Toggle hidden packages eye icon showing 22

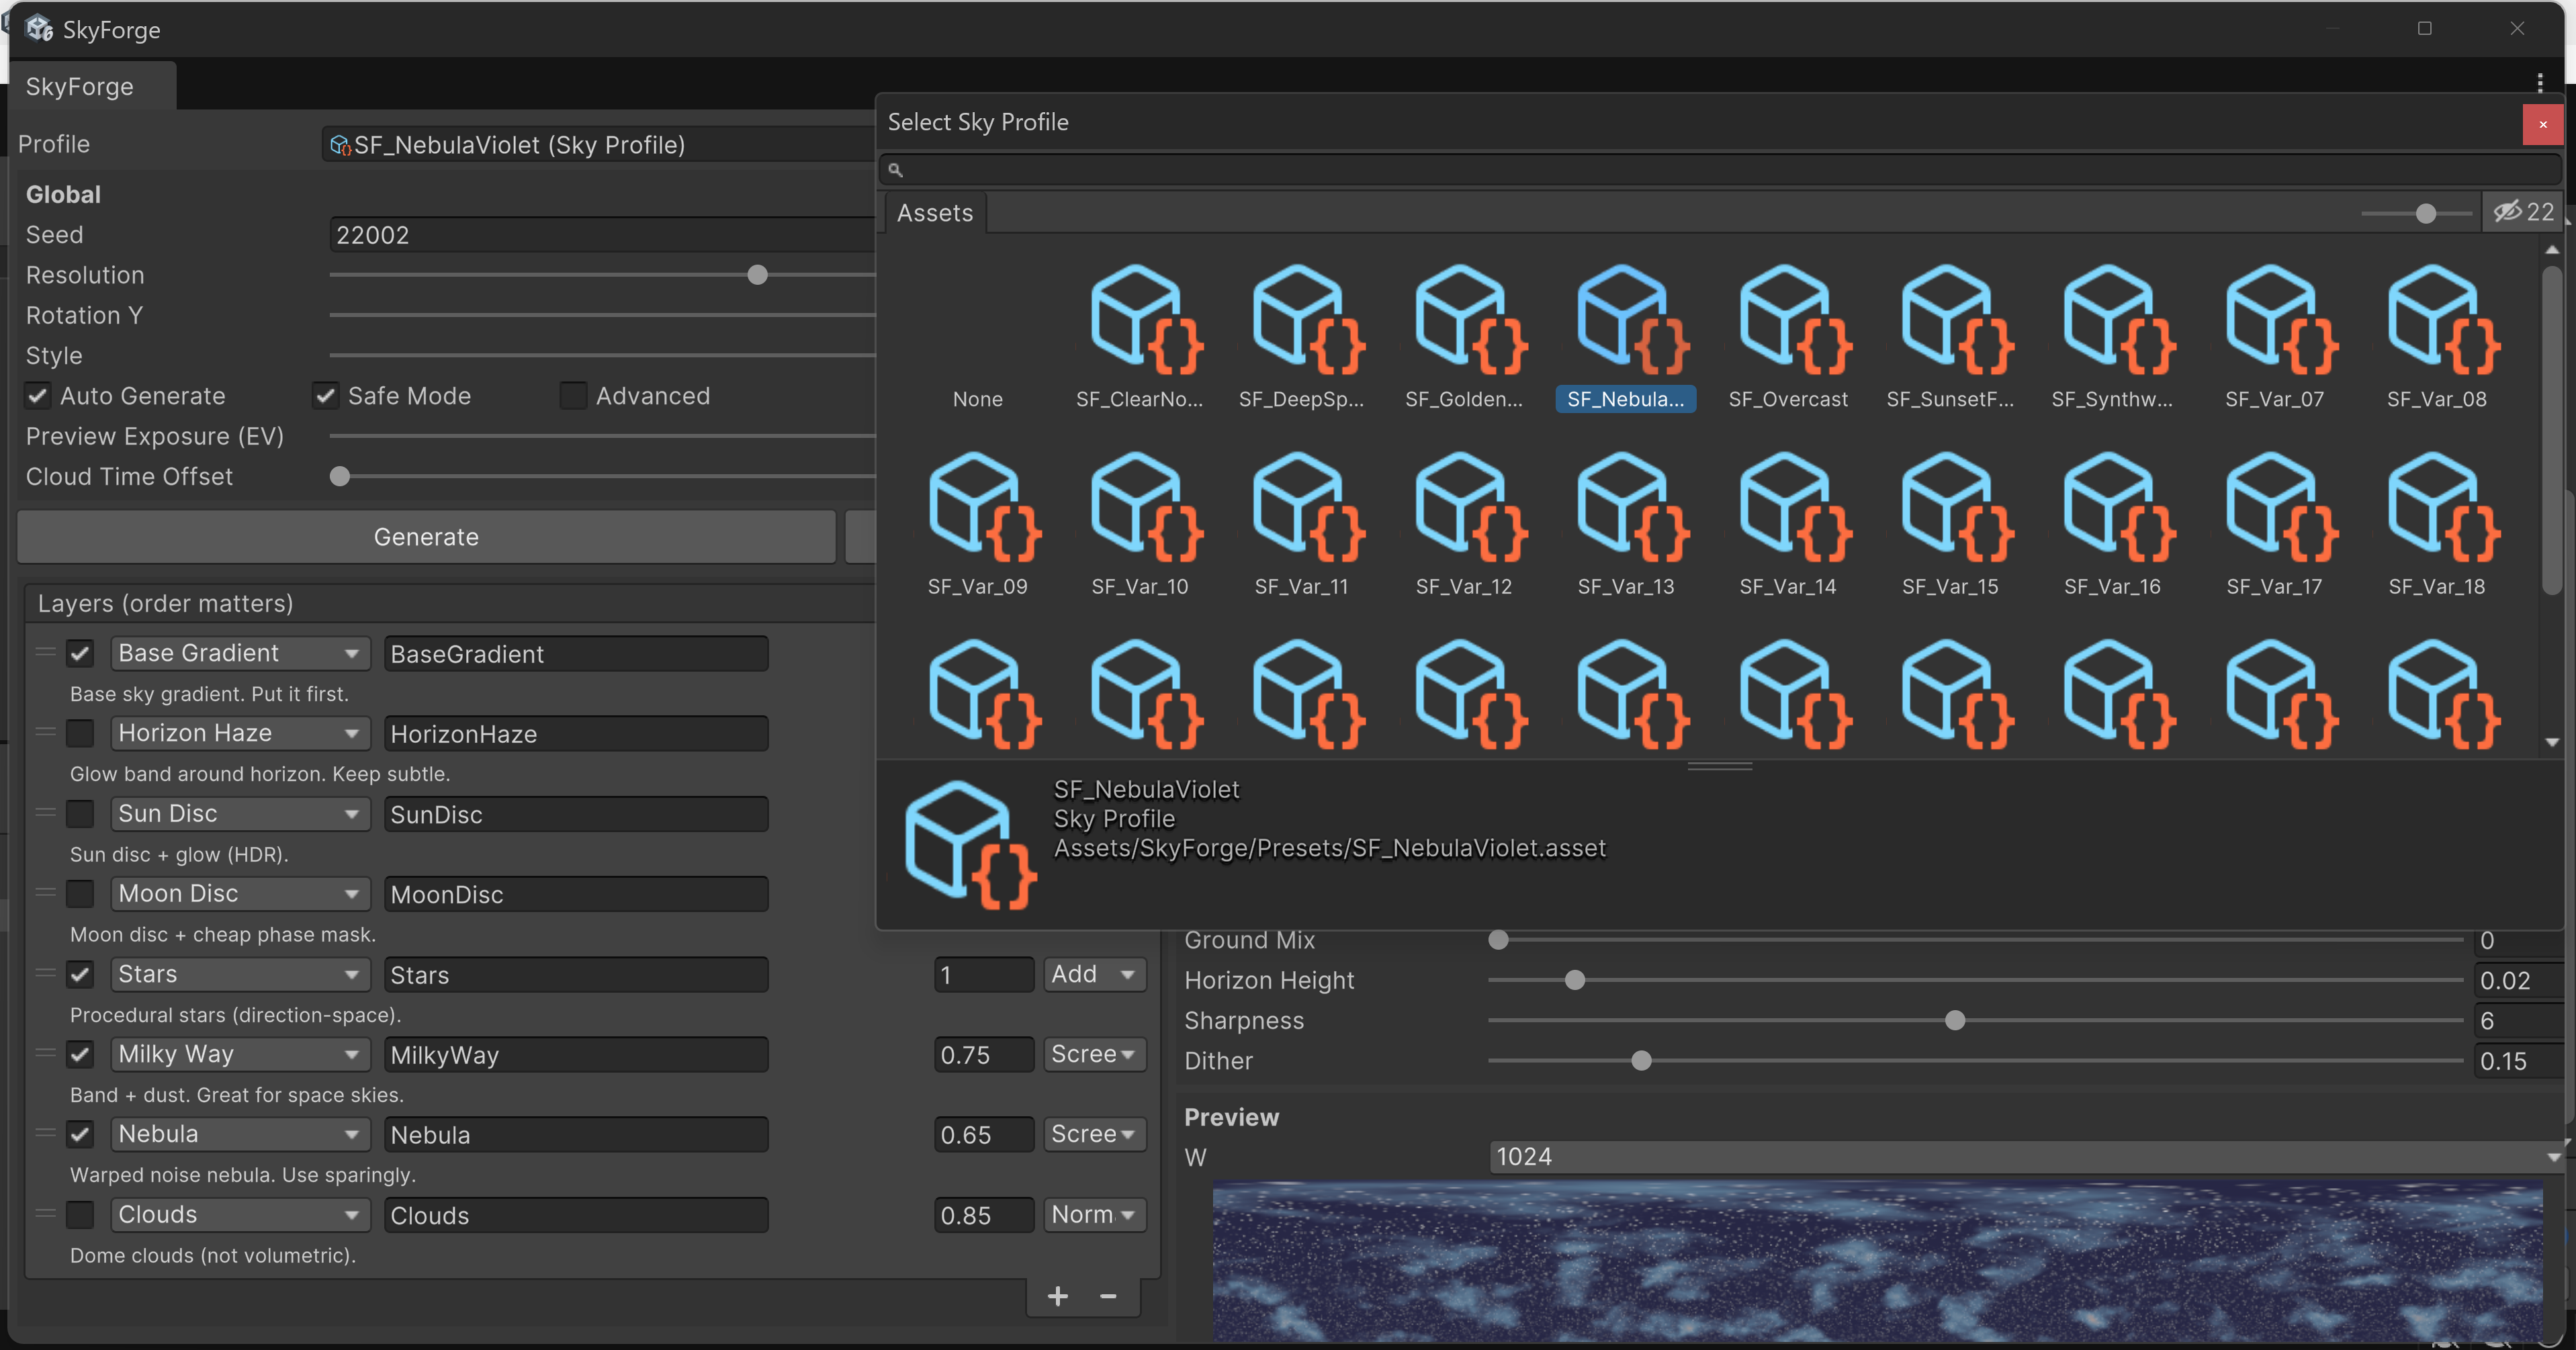pyautogui.click(x=2523, y=212)
